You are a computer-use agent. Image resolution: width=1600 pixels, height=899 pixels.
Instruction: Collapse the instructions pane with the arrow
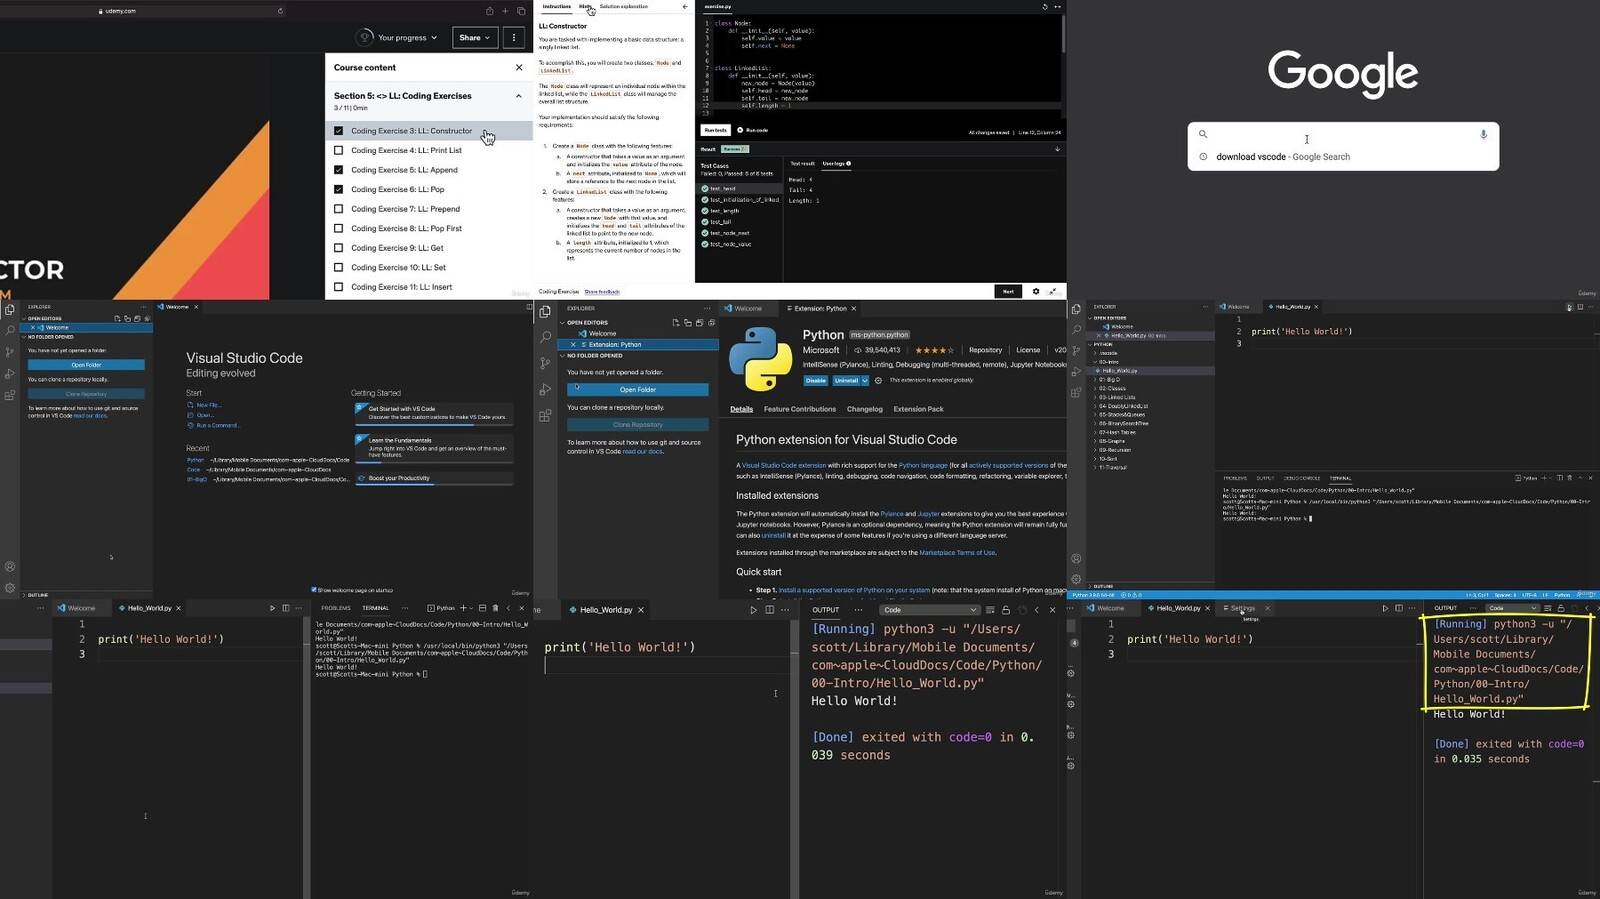(685, 7)
